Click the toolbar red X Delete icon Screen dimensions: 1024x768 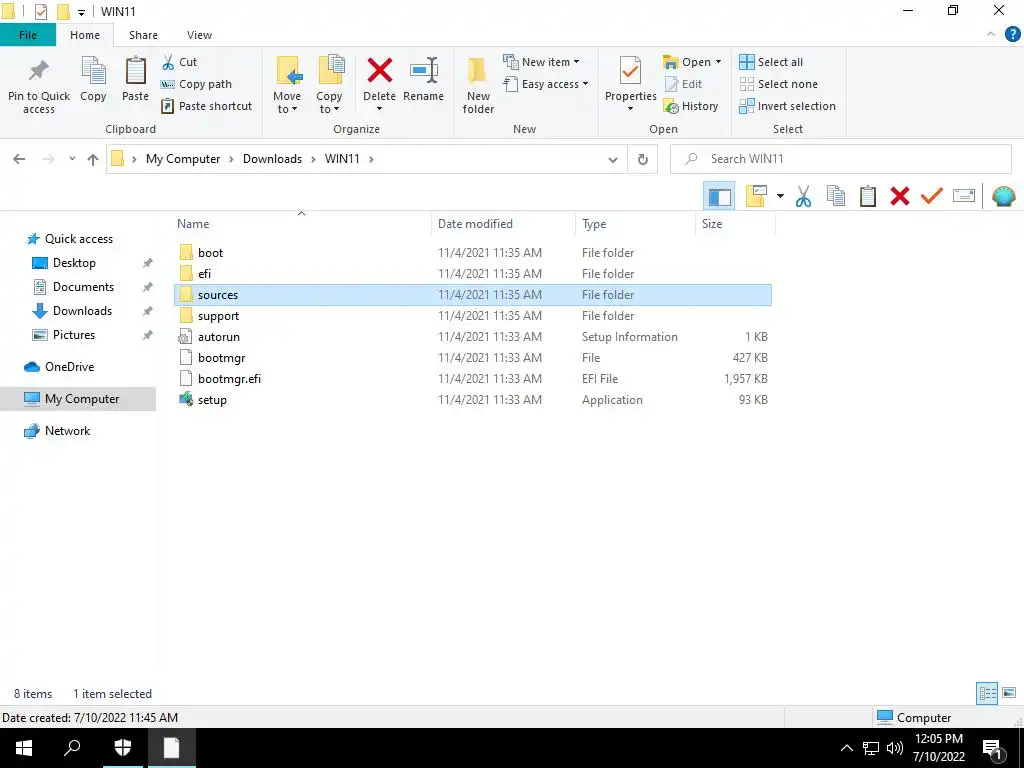pyautogui.click(x=899, y=196)
